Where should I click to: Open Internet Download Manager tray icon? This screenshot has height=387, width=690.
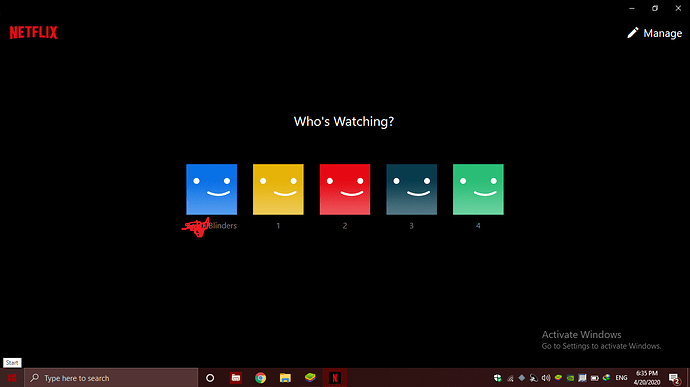pyautogui.click(x=606, y=378)
